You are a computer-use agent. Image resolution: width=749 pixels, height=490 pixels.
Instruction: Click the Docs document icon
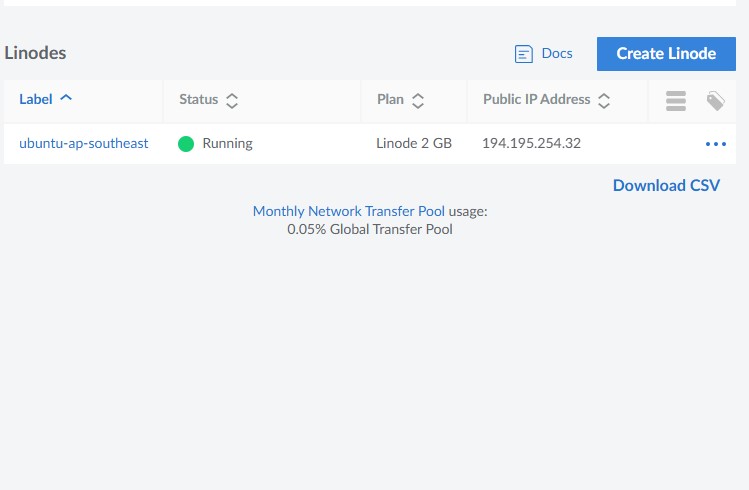tap(523, 54)
